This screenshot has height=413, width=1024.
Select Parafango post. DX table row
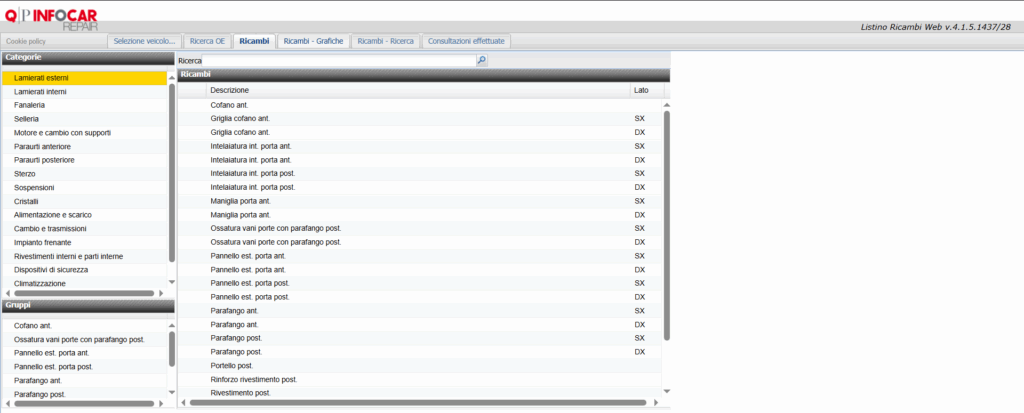(421, 352)
